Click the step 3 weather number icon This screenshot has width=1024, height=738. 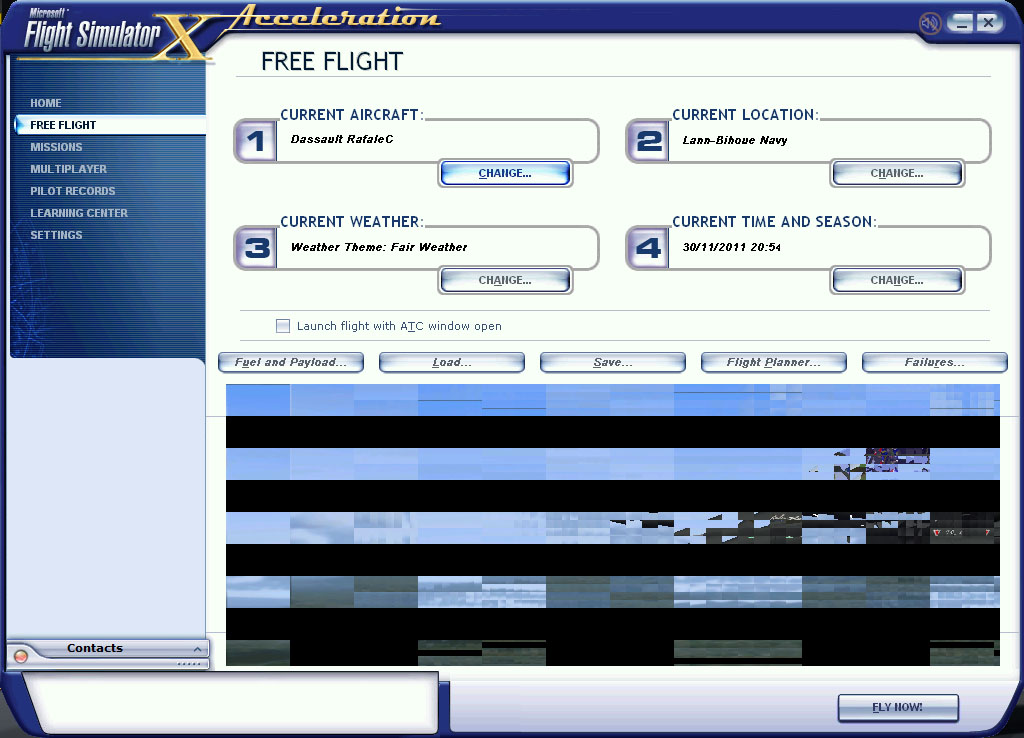pos(255,248)
